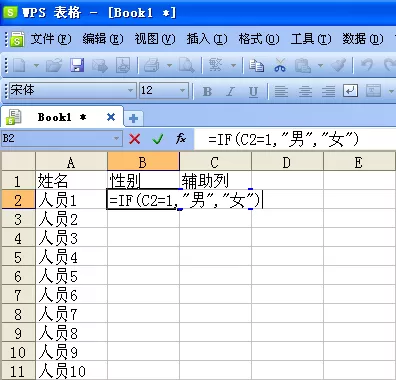Align text right

[328, 91]
